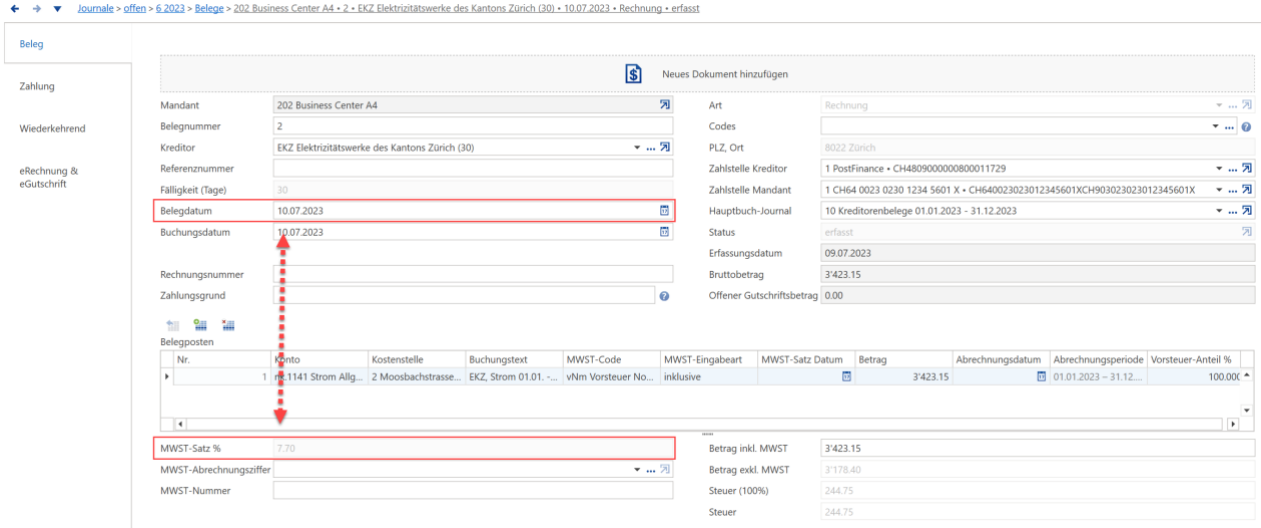
Task: Click into the Belegnummer field
Action: coord(473,126)
